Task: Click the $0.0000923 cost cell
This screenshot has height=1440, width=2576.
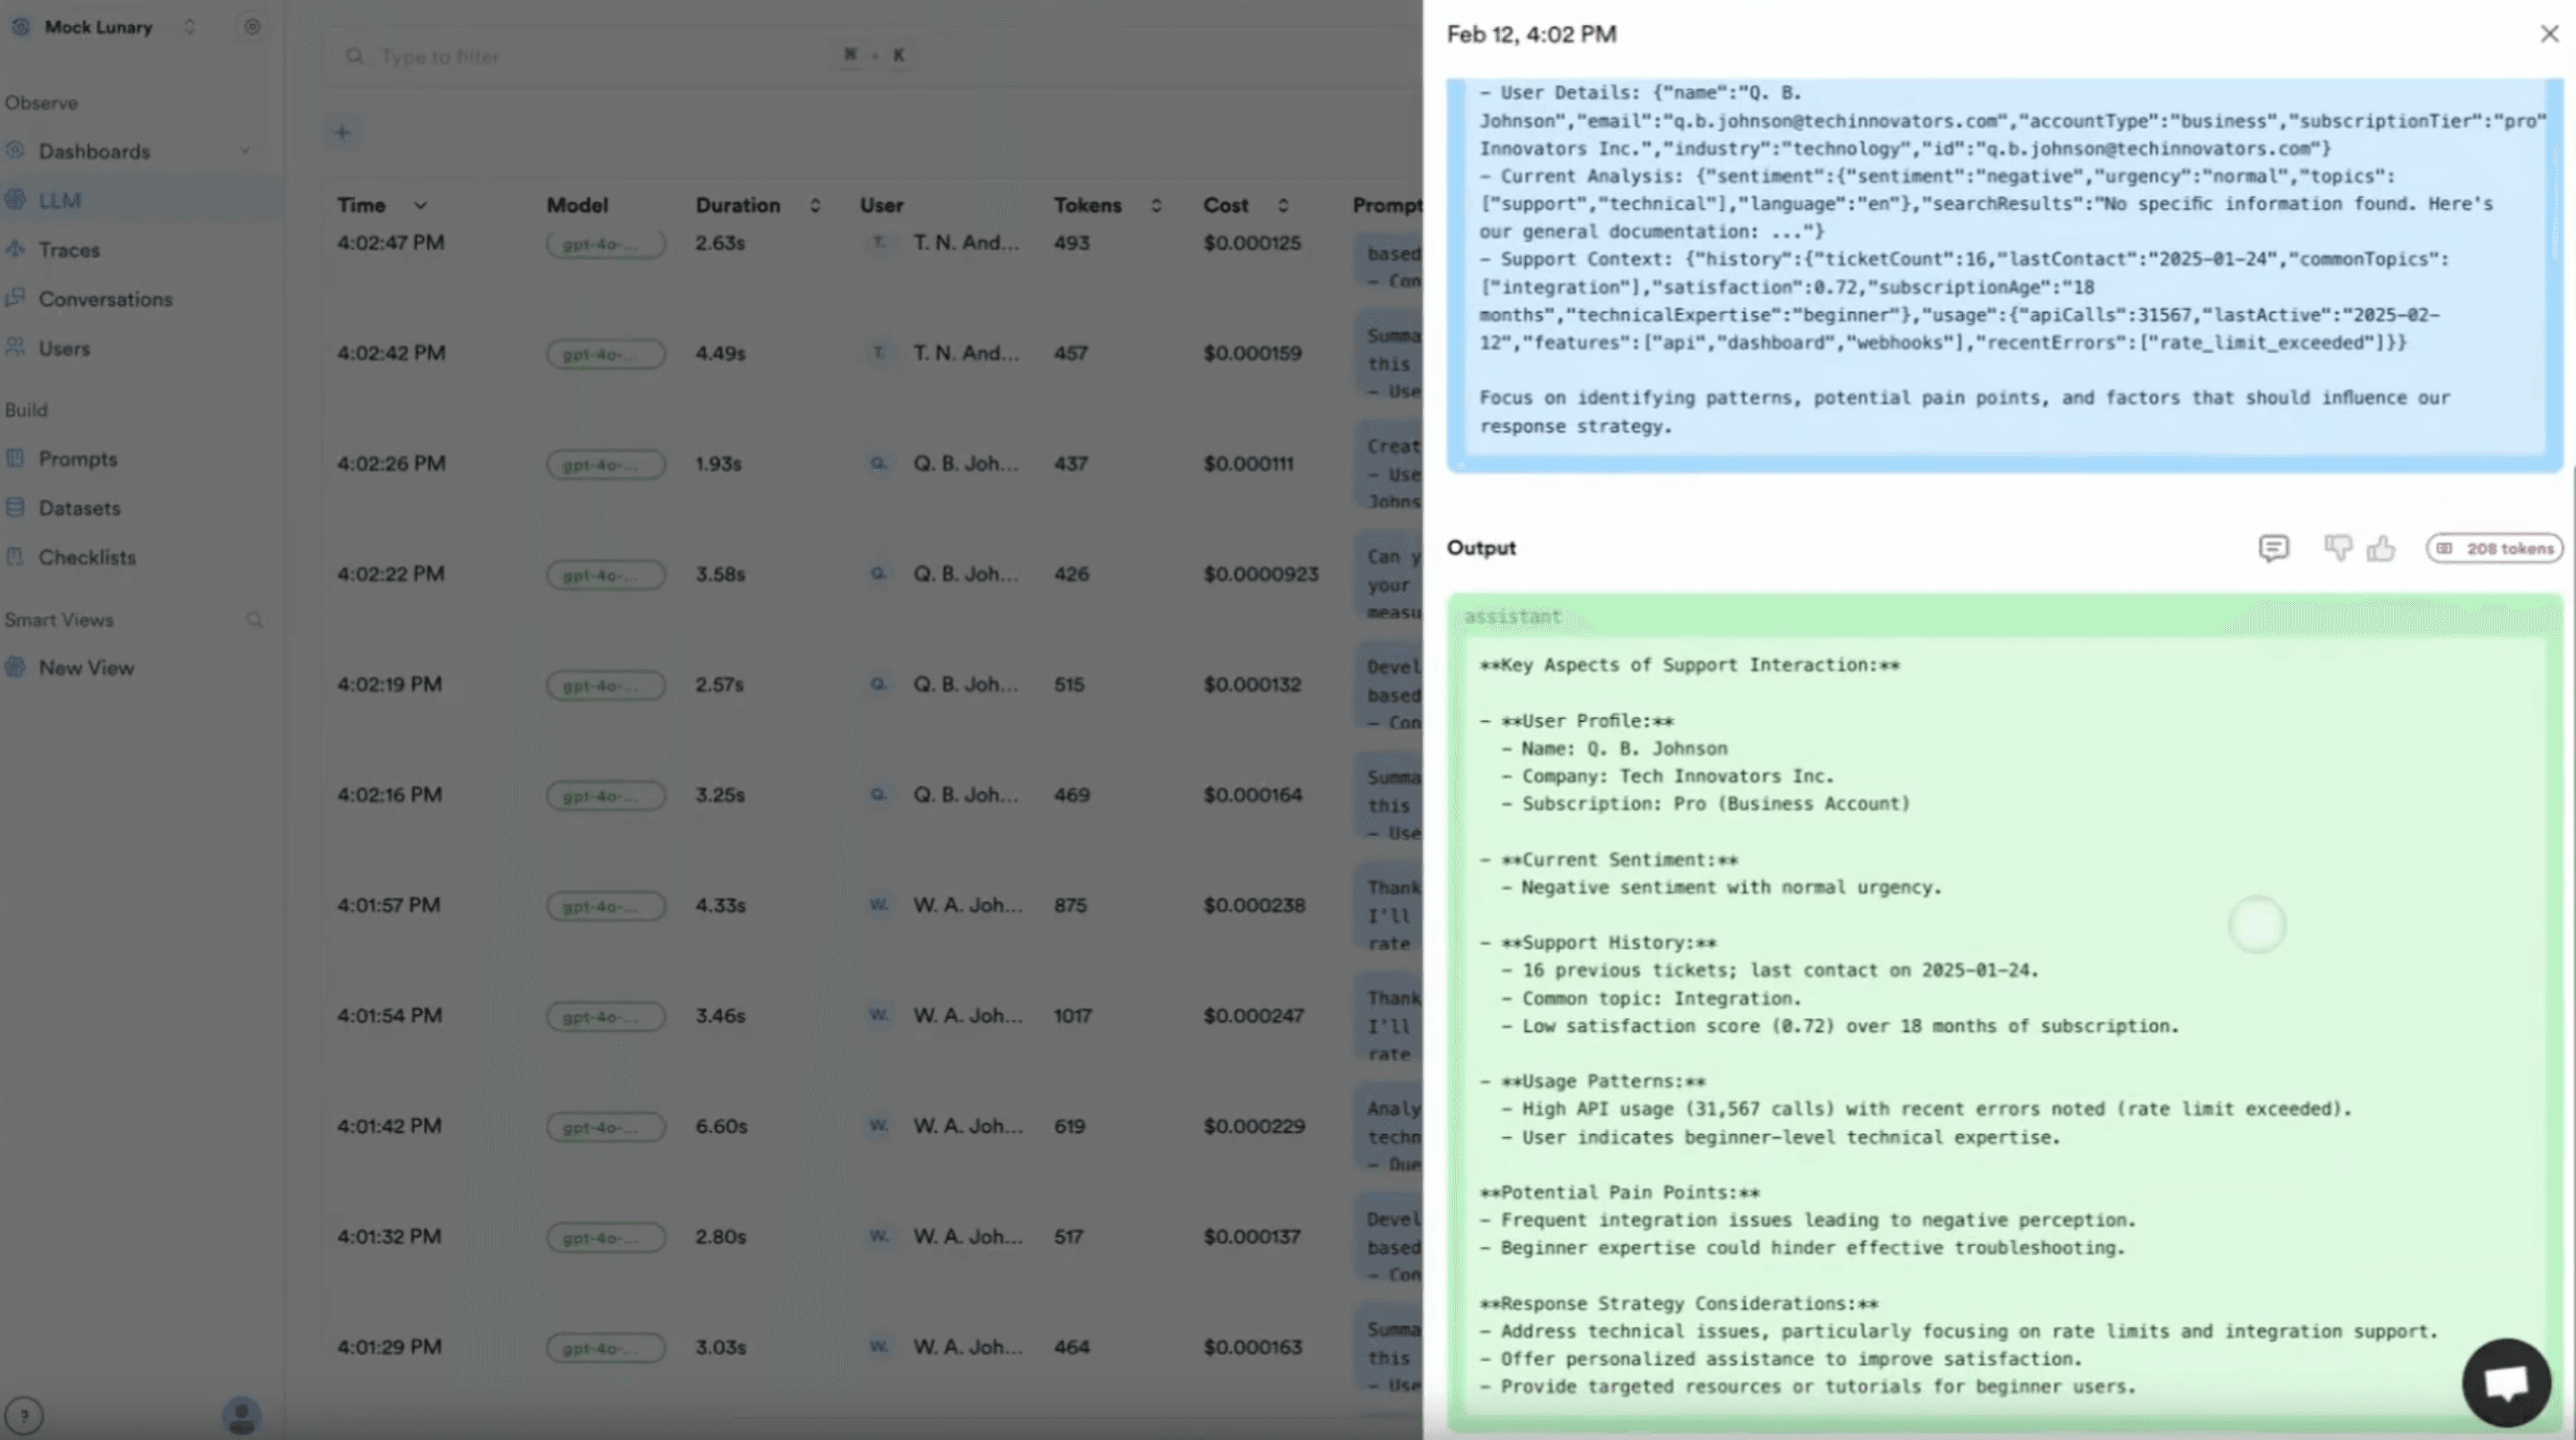Action: click(1261, 574)
